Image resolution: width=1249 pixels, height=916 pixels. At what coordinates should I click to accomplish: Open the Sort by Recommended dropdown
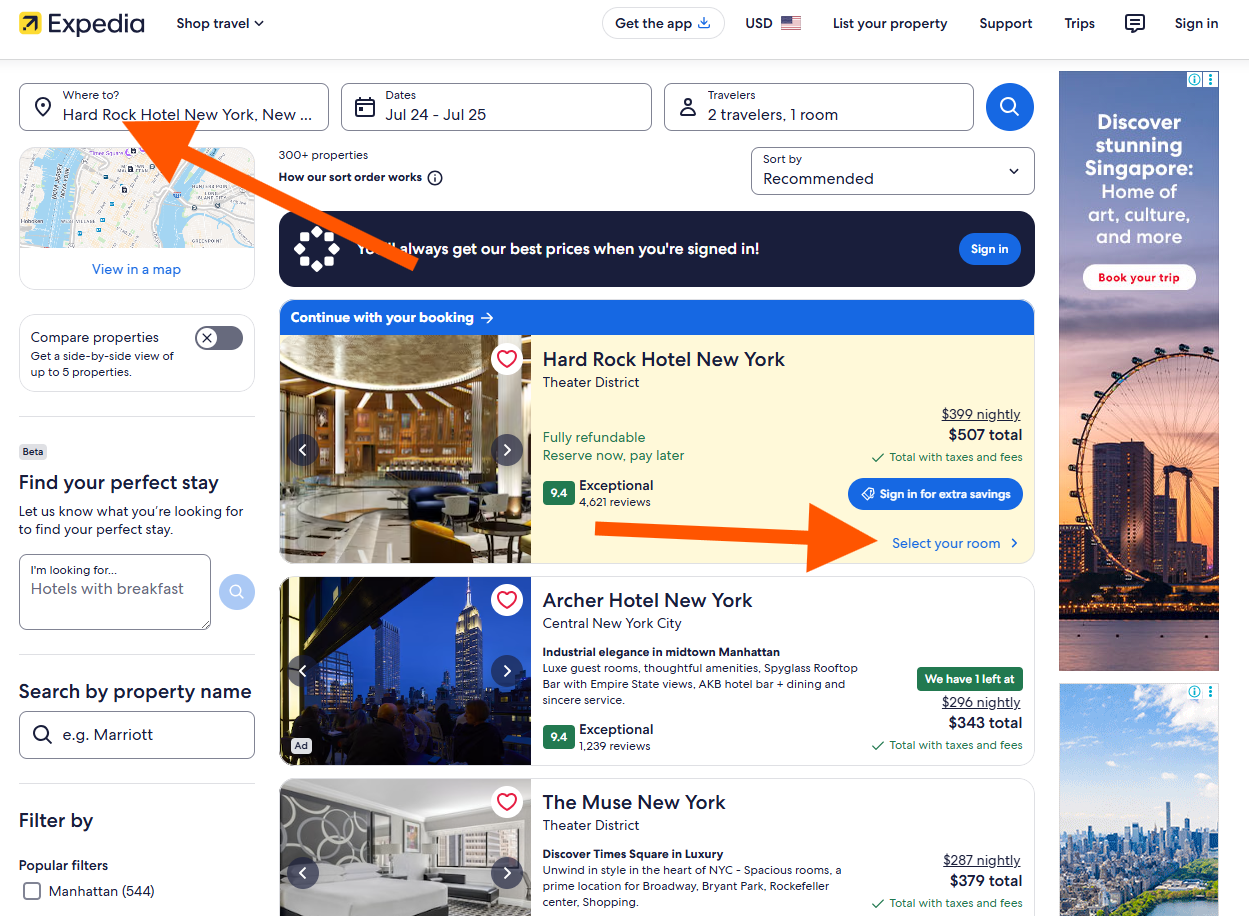pyautogui.click(x=893, y=171)
